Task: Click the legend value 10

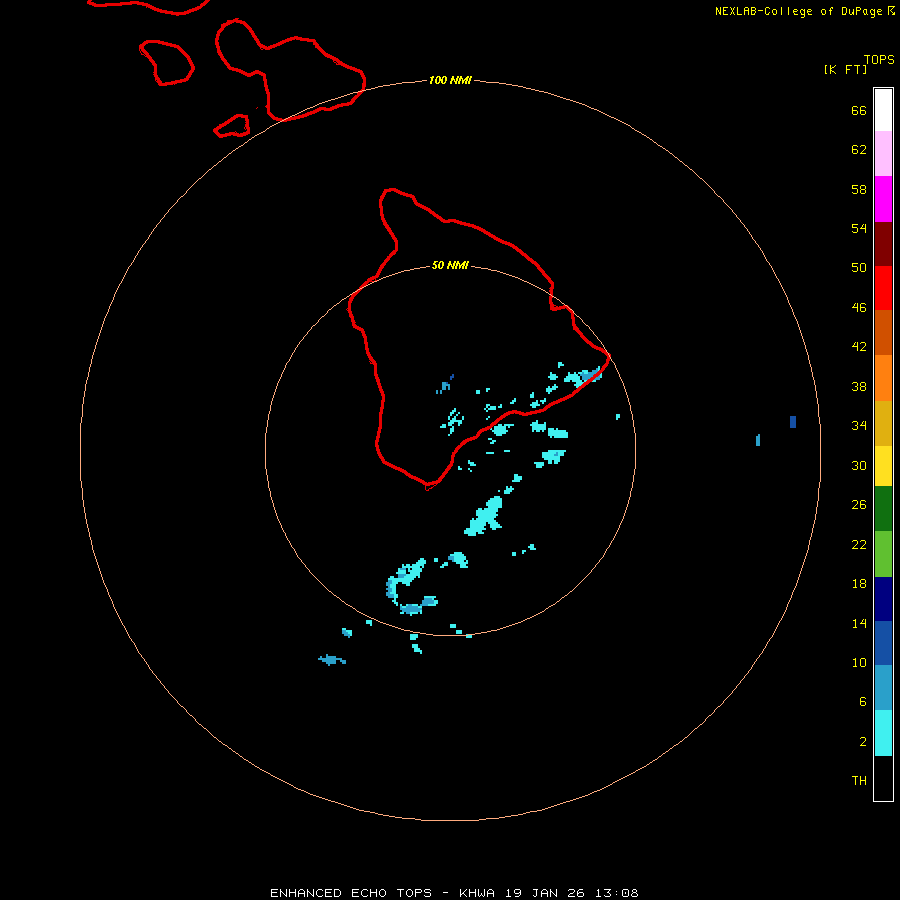Action: [x=859, y=663]
